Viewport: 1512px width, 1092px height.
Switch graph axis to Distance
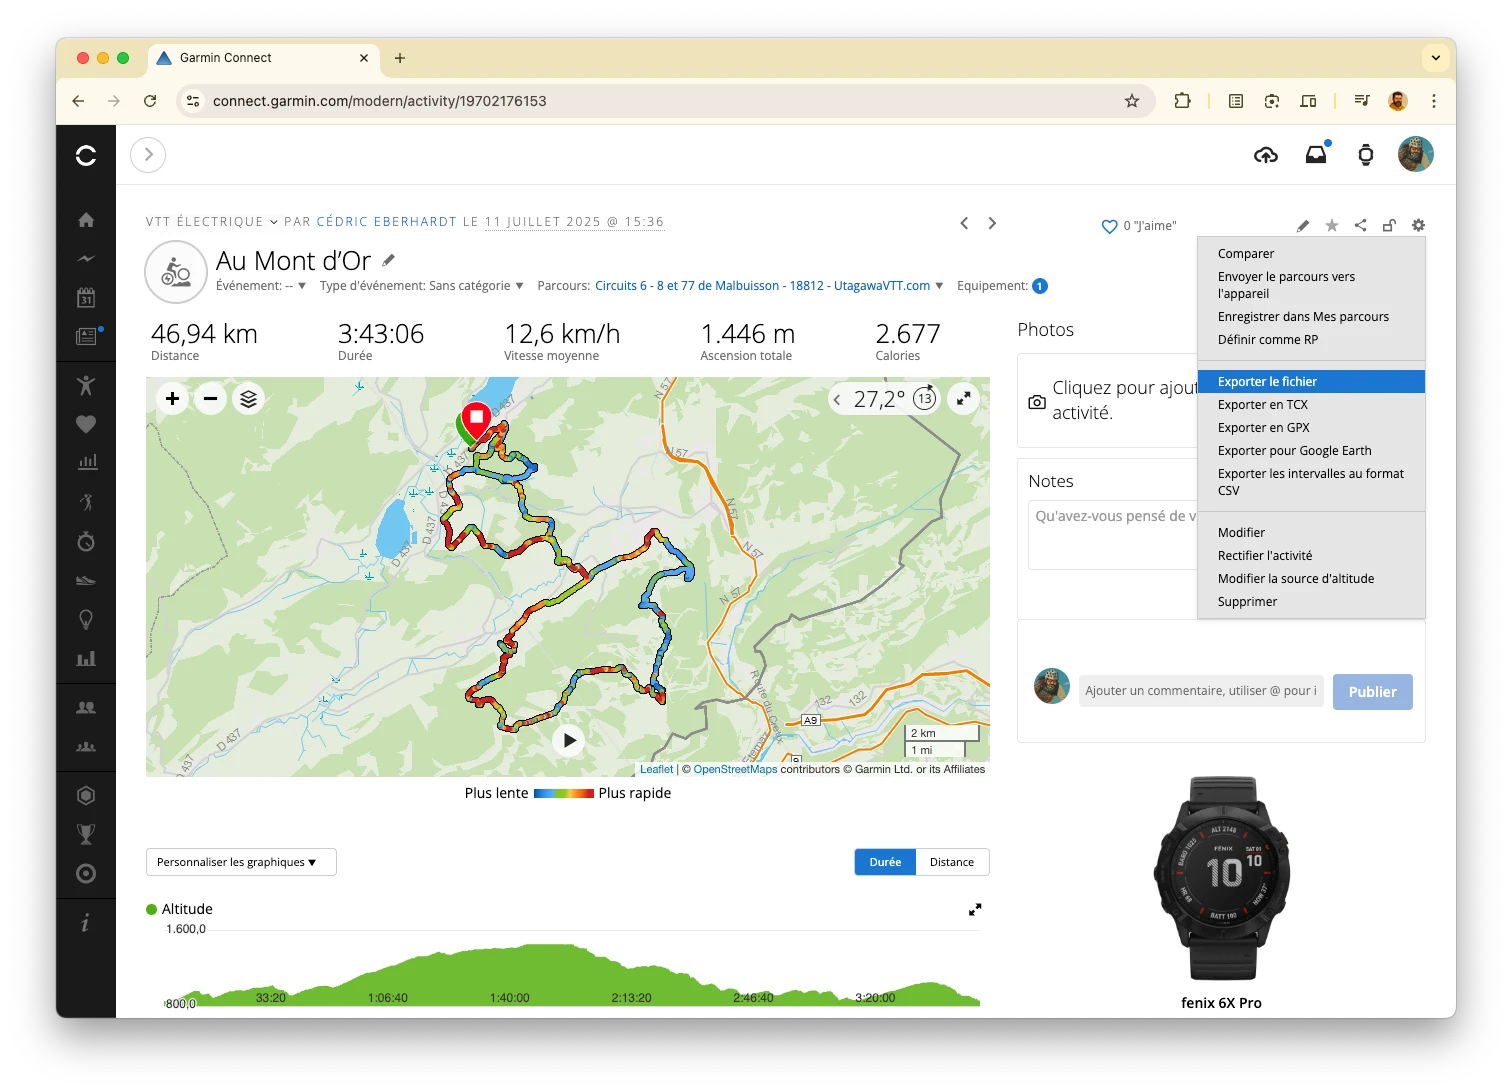(952, 862)
